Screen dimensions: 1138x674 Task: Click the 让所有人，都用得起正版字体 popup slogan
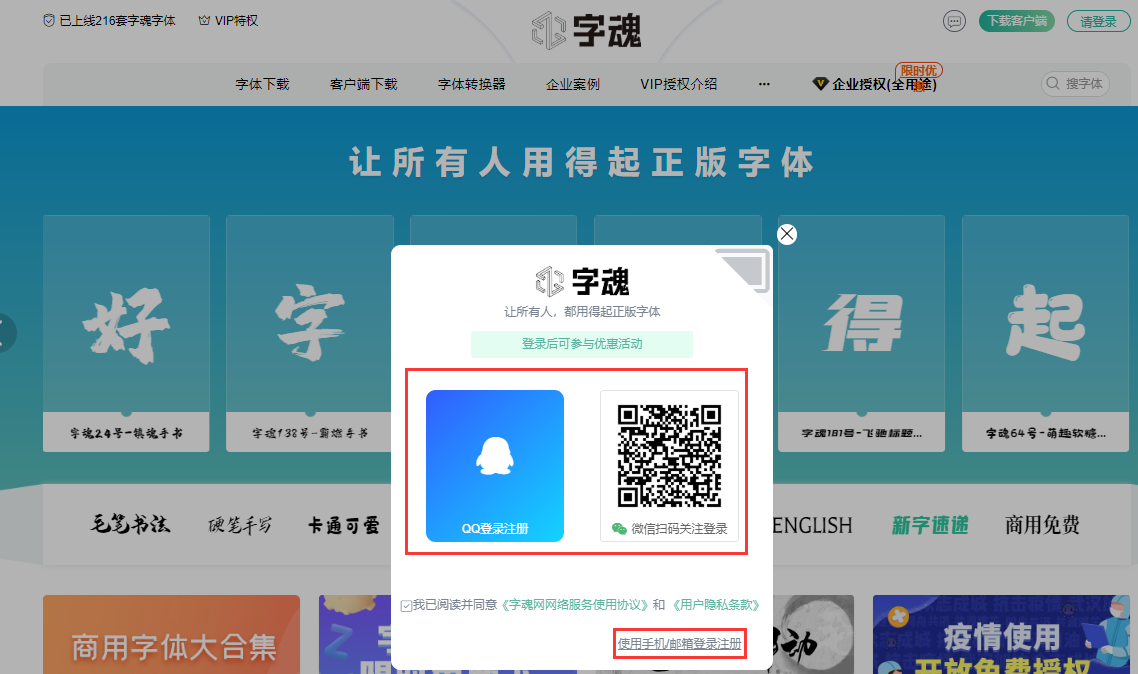pos(582,312)
